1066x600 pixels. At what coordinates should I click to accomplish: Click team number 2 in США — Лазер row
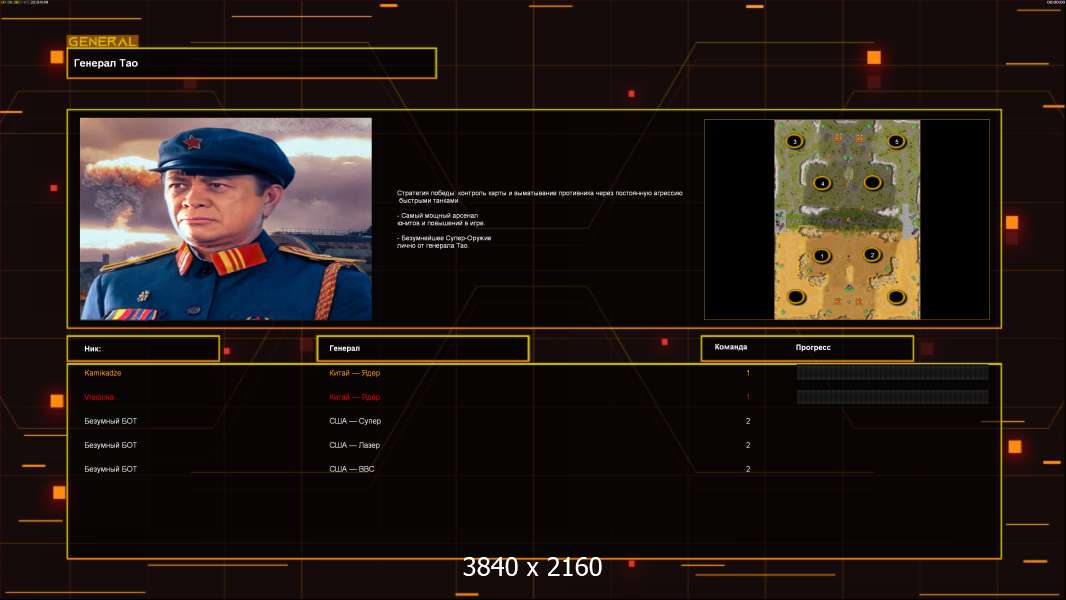click(748, 445)
